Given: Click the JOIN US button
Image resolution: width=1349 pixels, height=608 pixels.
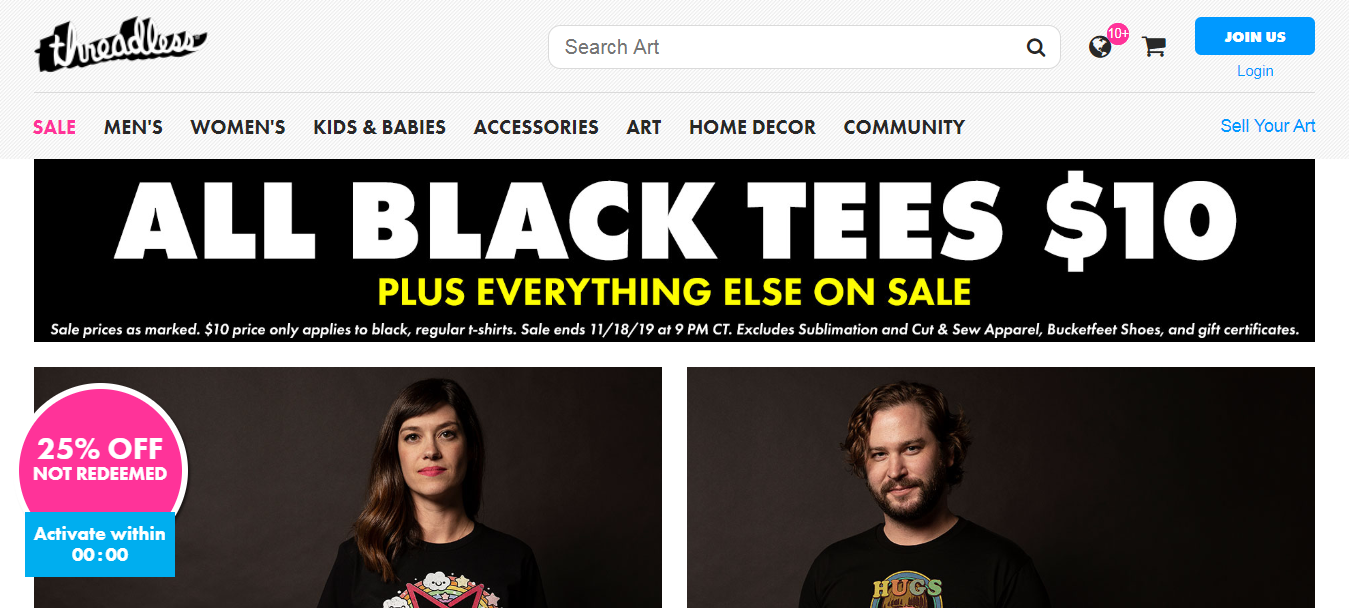Looking at the screenshot, I should (x=1255, y=36).
